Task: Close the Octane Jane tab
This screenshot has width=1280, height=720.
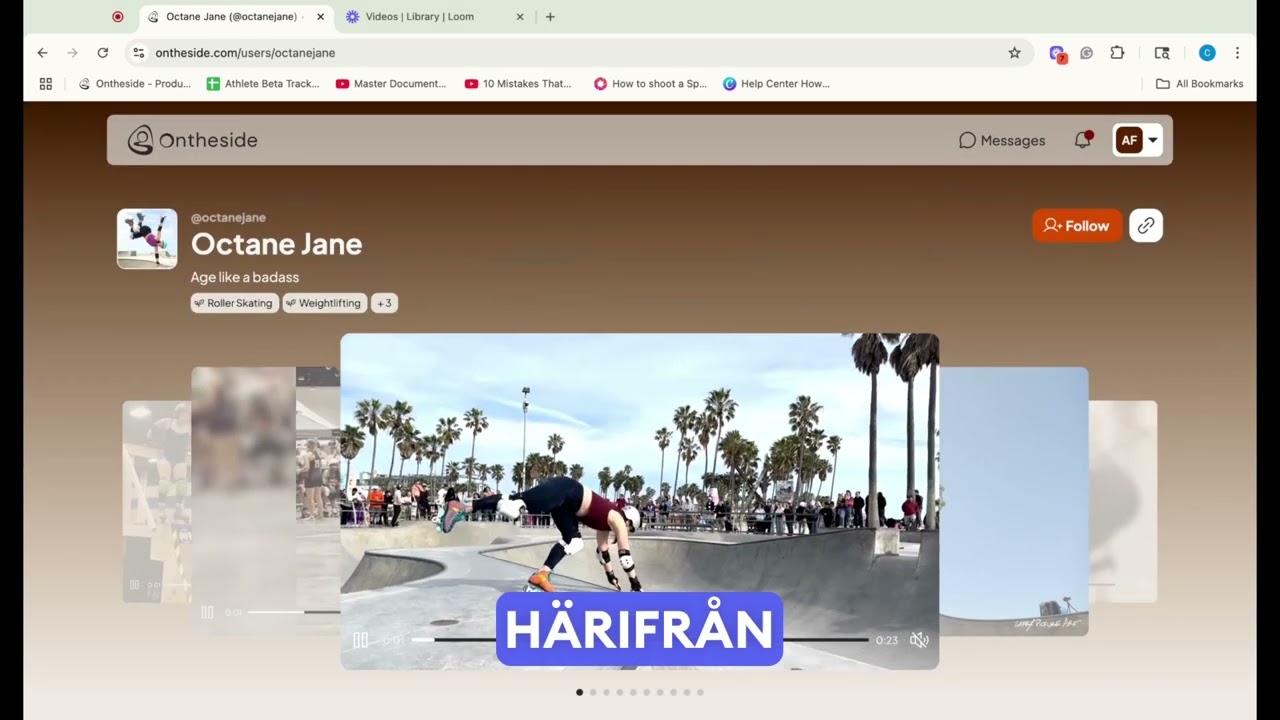Action: 320,17
